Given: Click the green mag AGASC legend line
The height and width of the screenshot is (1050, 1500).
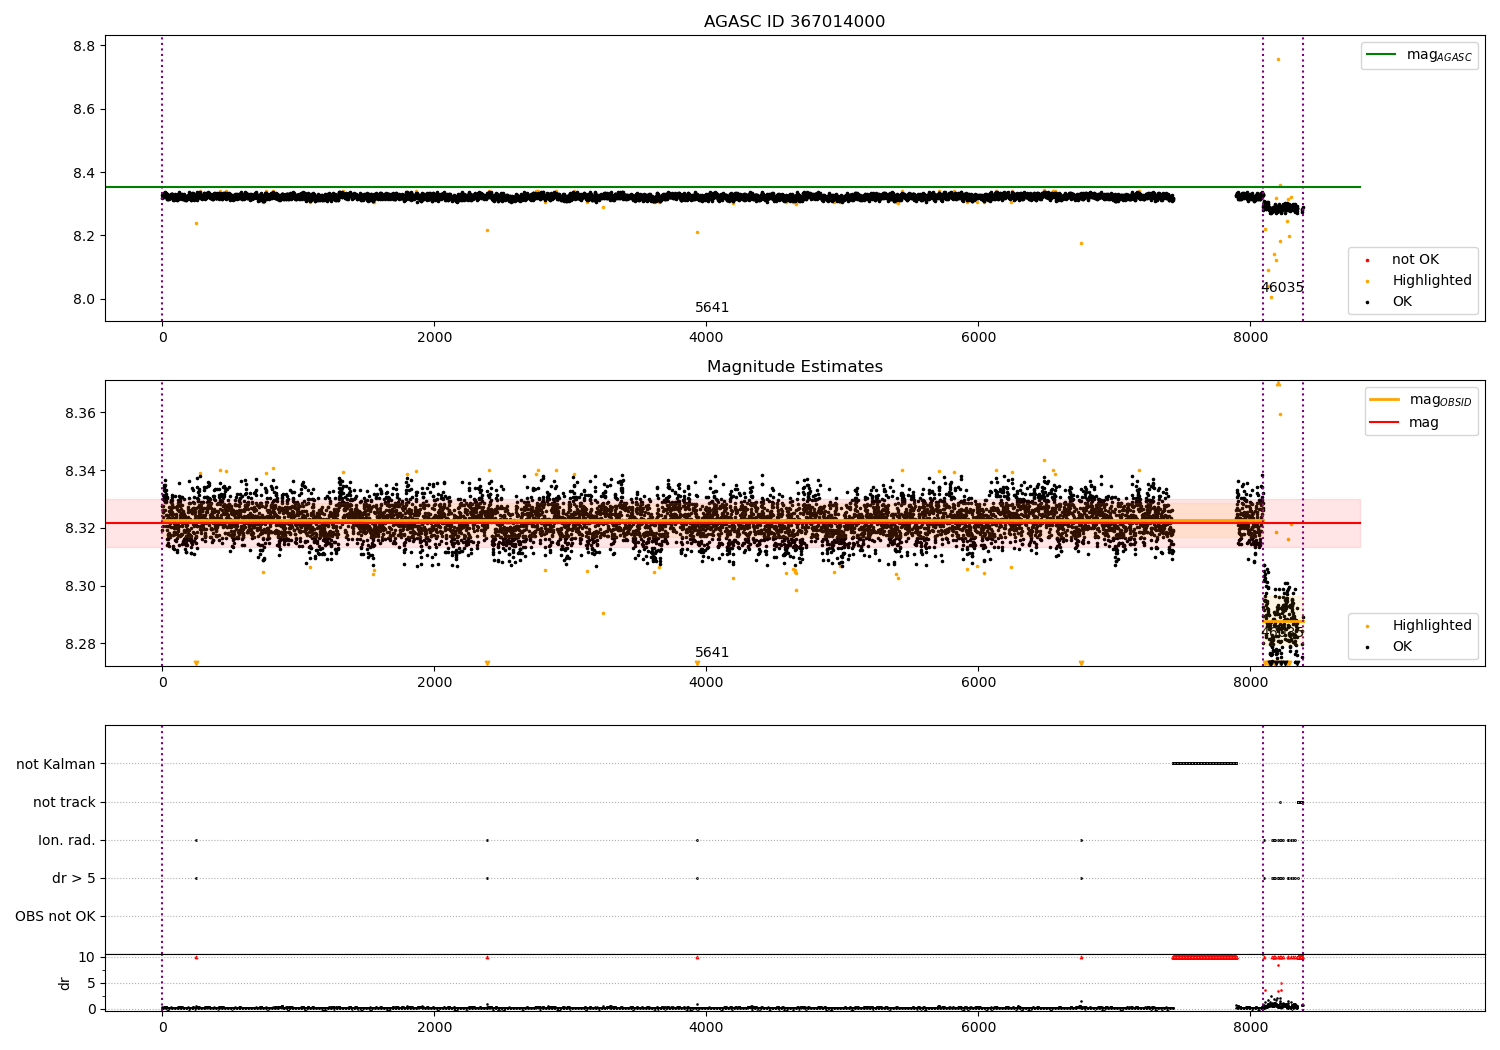Looking at the screenshot, I should (x=1381, y=55).
